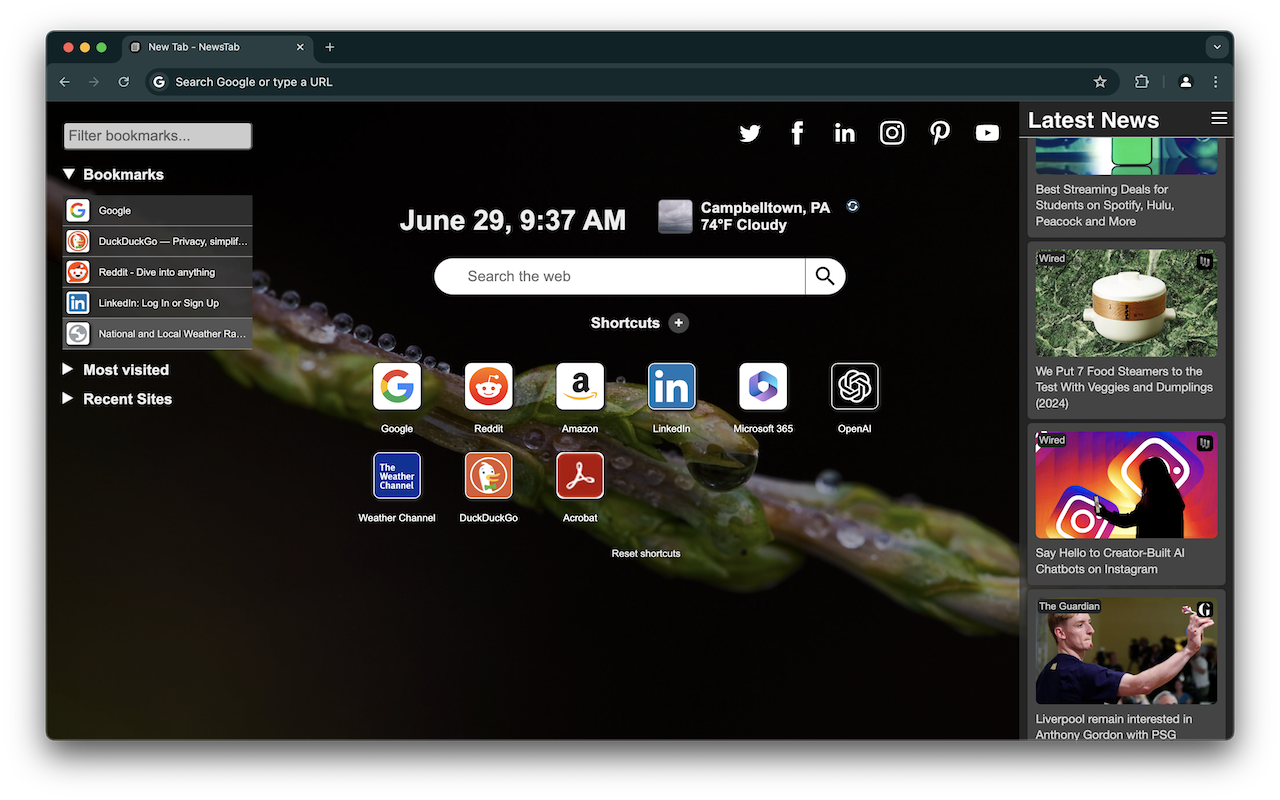The image size is (1280, 800).
Task: Click the Campbelltown, PA weather location
Action: click(765, 208)
